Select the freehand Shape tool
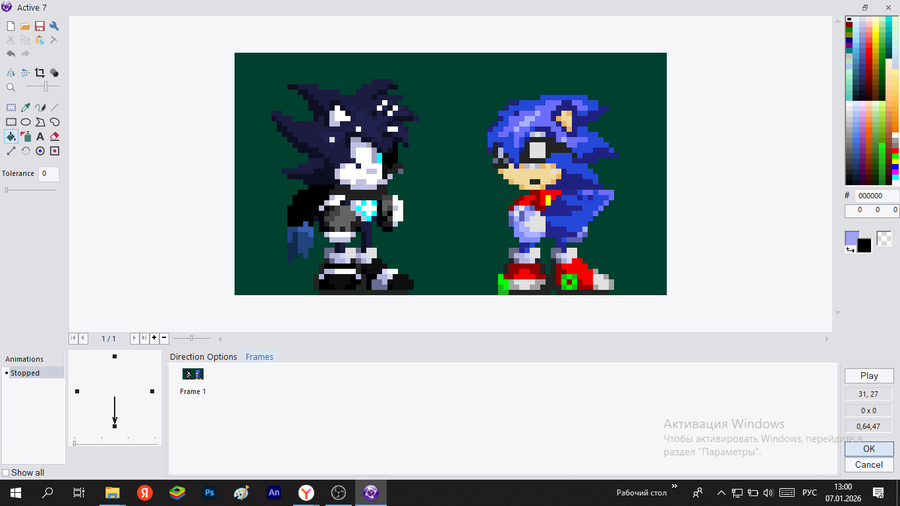This screenshot has width=900, height=506. tap(55, 122)
